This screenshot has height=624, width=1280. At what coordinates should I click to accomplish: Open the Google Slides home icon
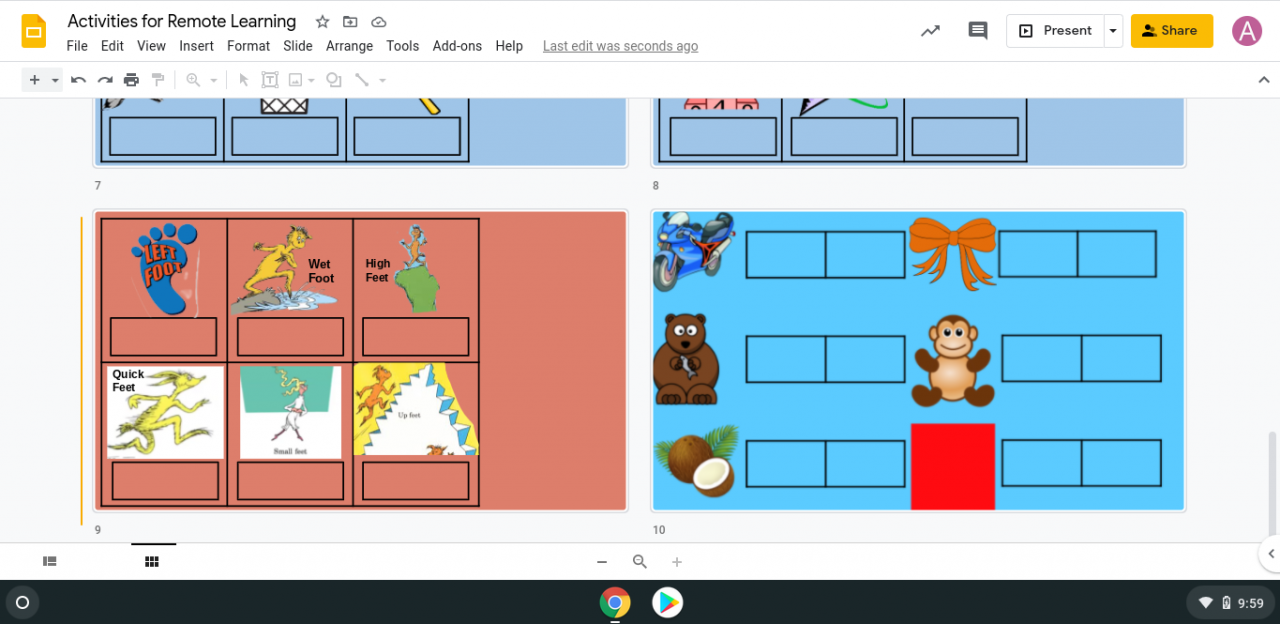[34, 32]
